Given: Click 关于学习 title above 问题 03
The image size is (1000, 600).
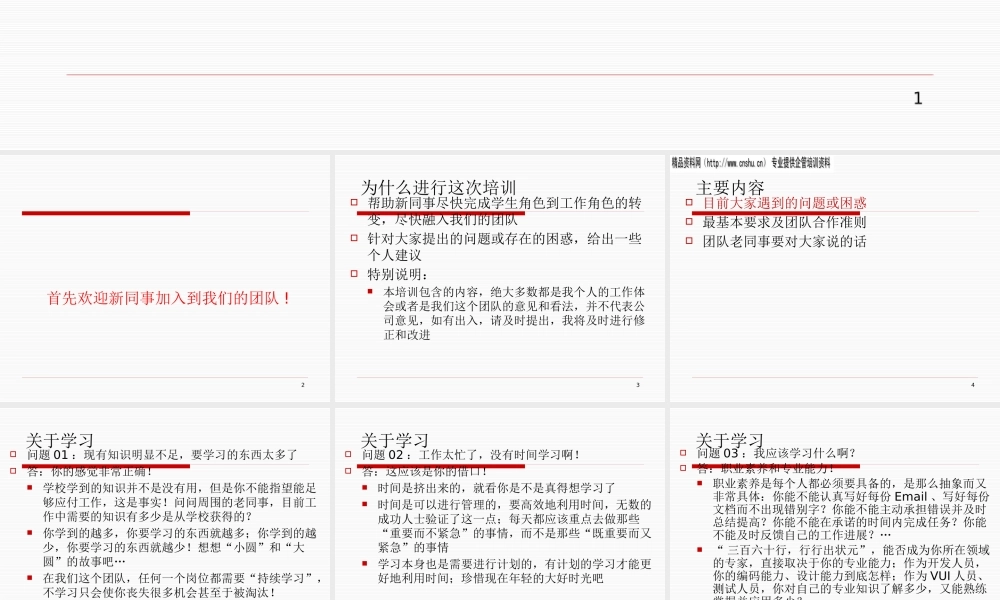Looking at the screenshot, I should coord(730,439).
